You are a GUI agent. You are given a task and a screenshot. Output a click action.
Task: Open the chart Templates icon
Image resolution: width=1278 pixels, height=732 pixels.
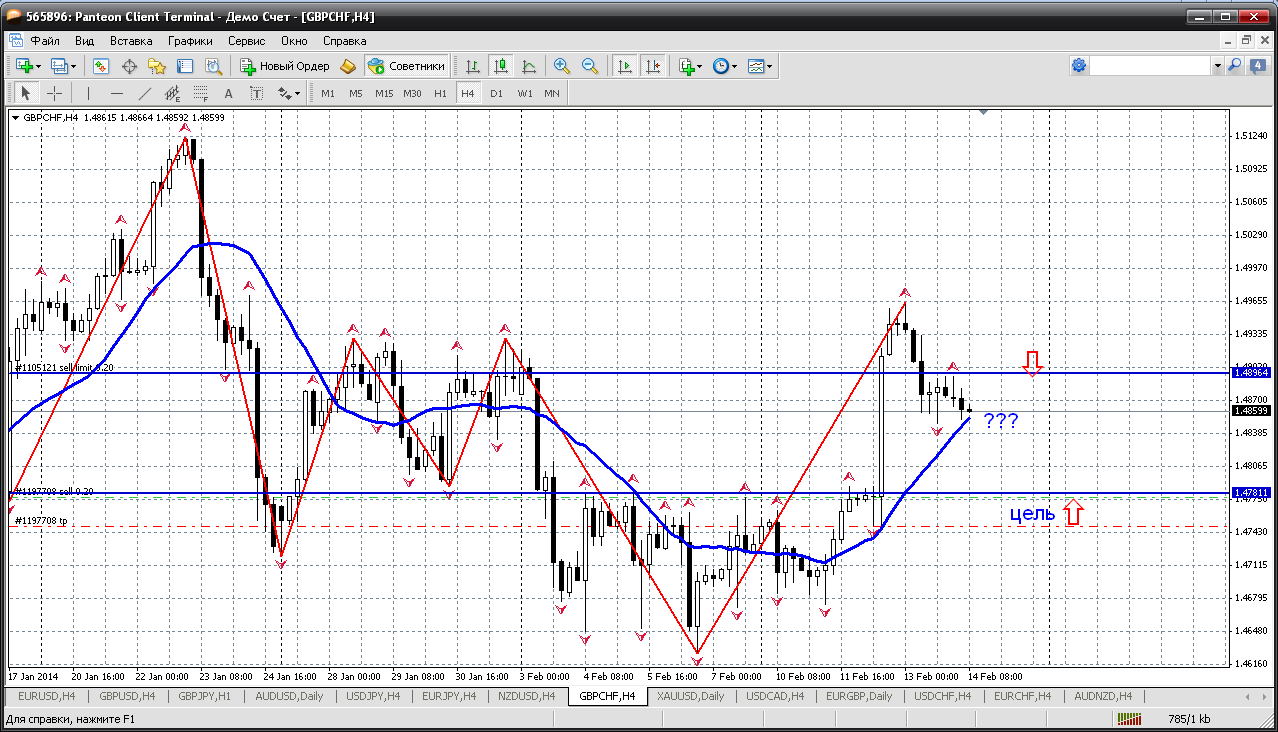(756, 66)
